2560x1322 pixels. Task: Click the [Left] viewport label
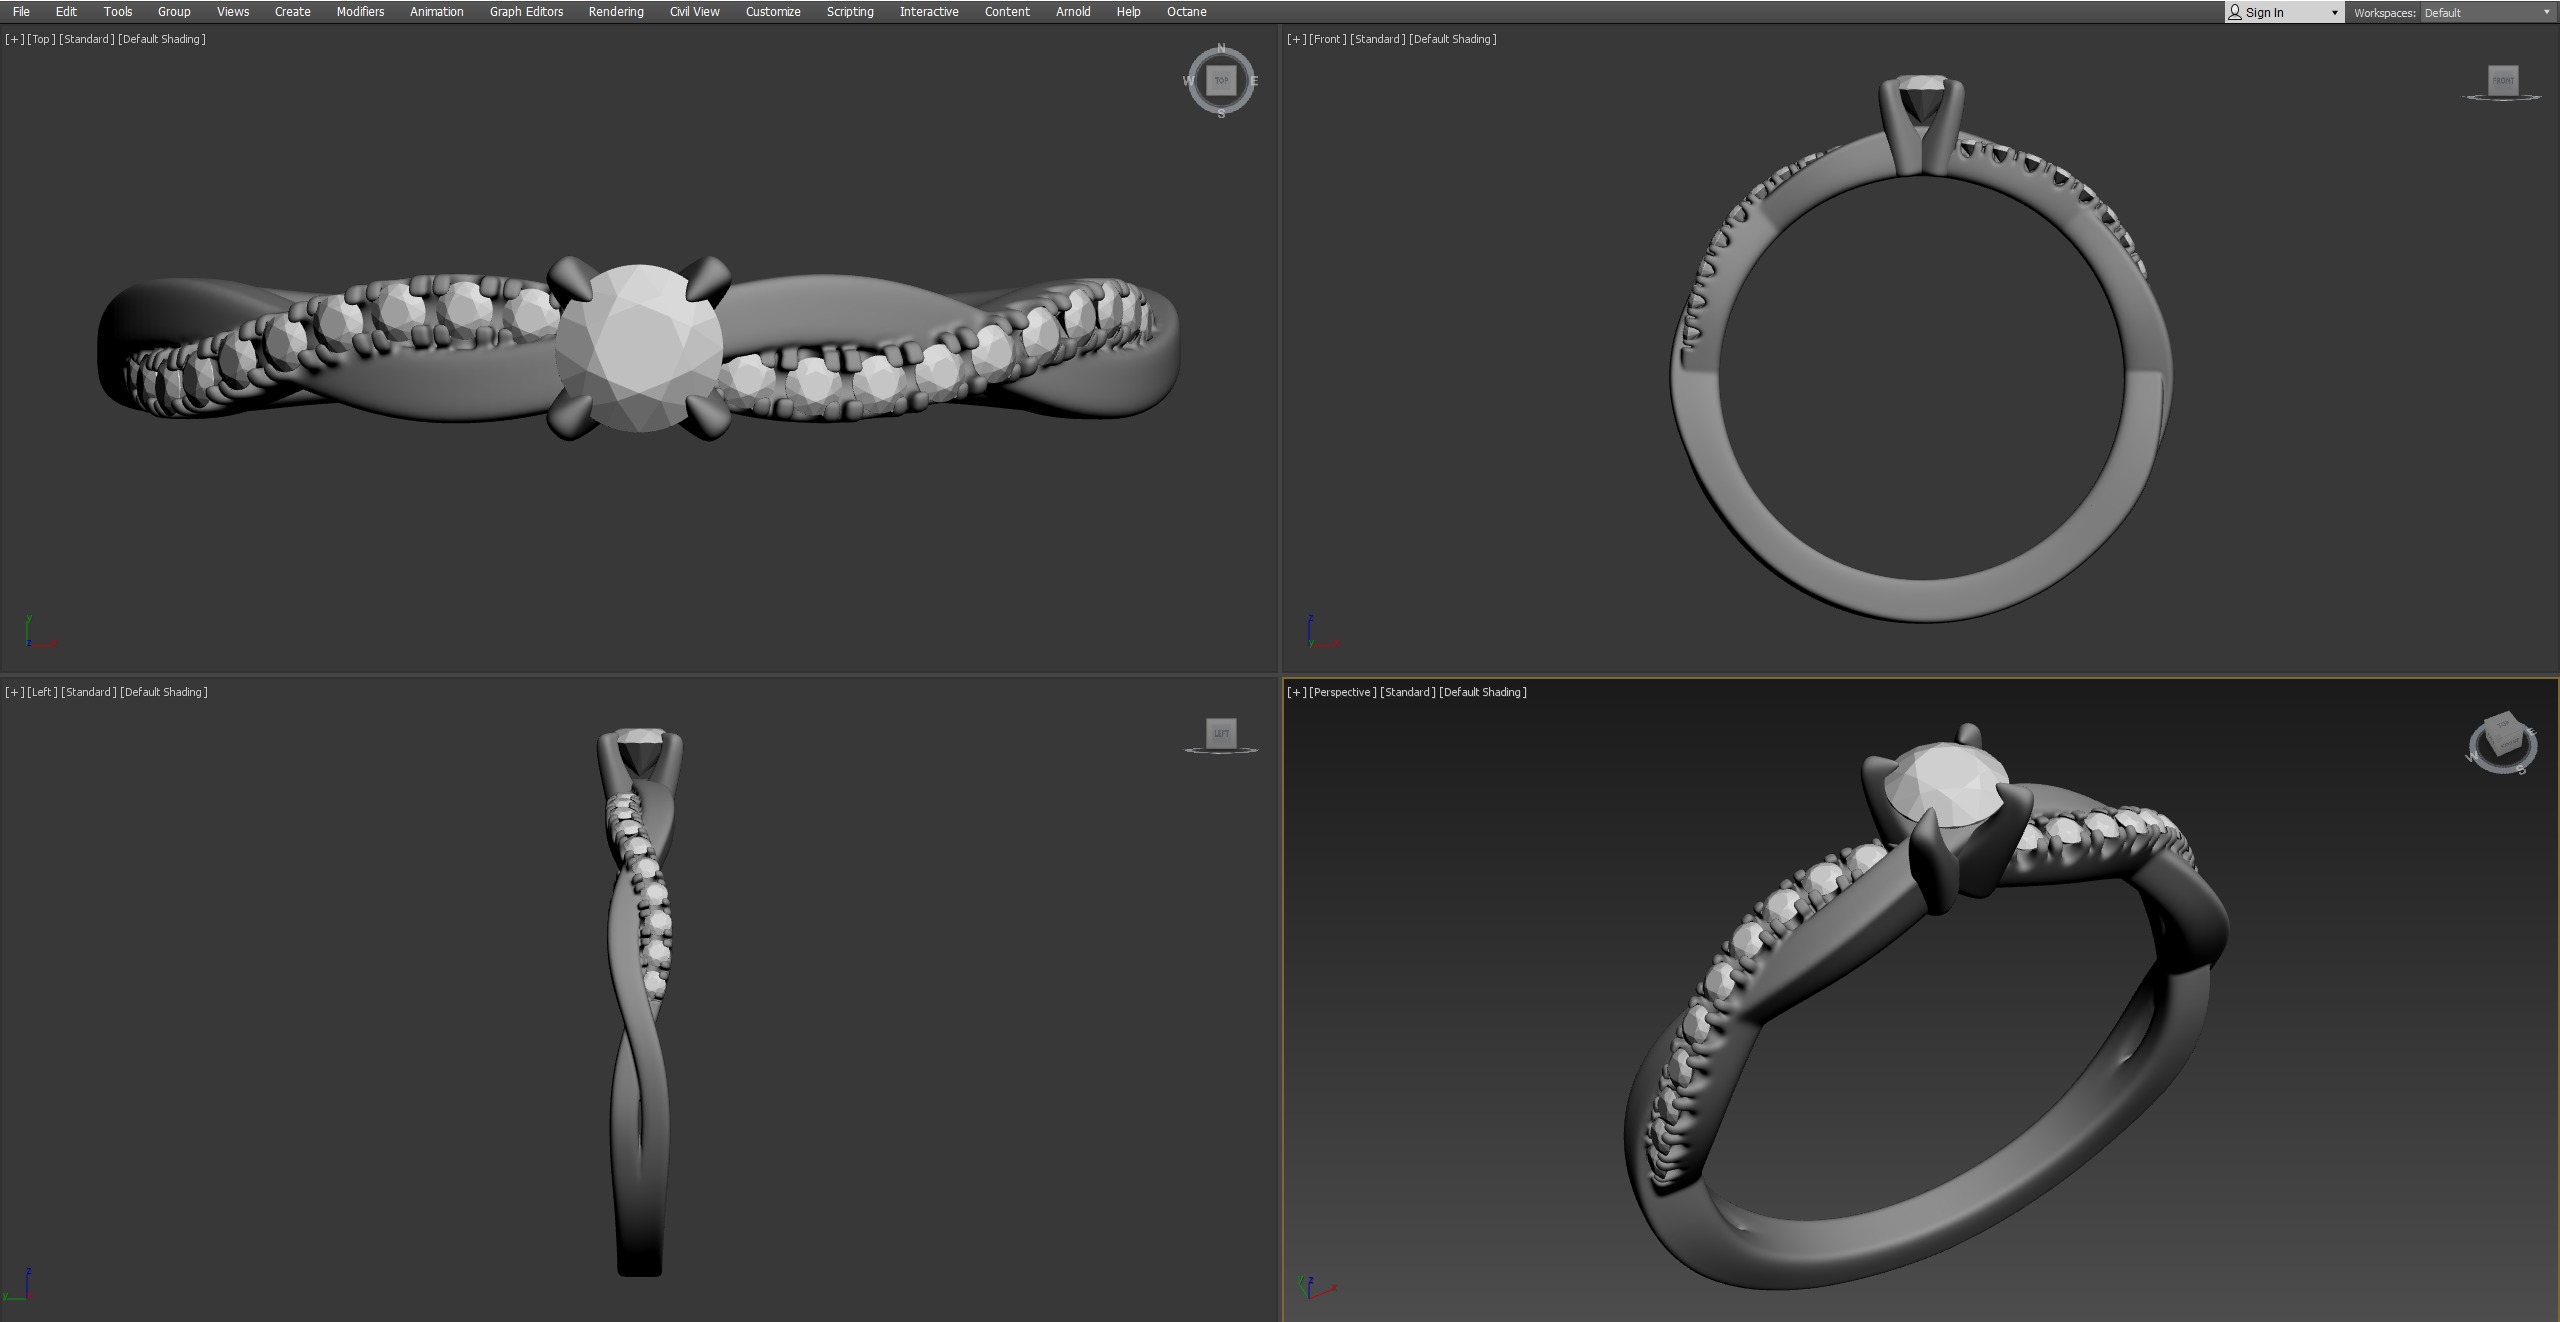tap(42, 692)
